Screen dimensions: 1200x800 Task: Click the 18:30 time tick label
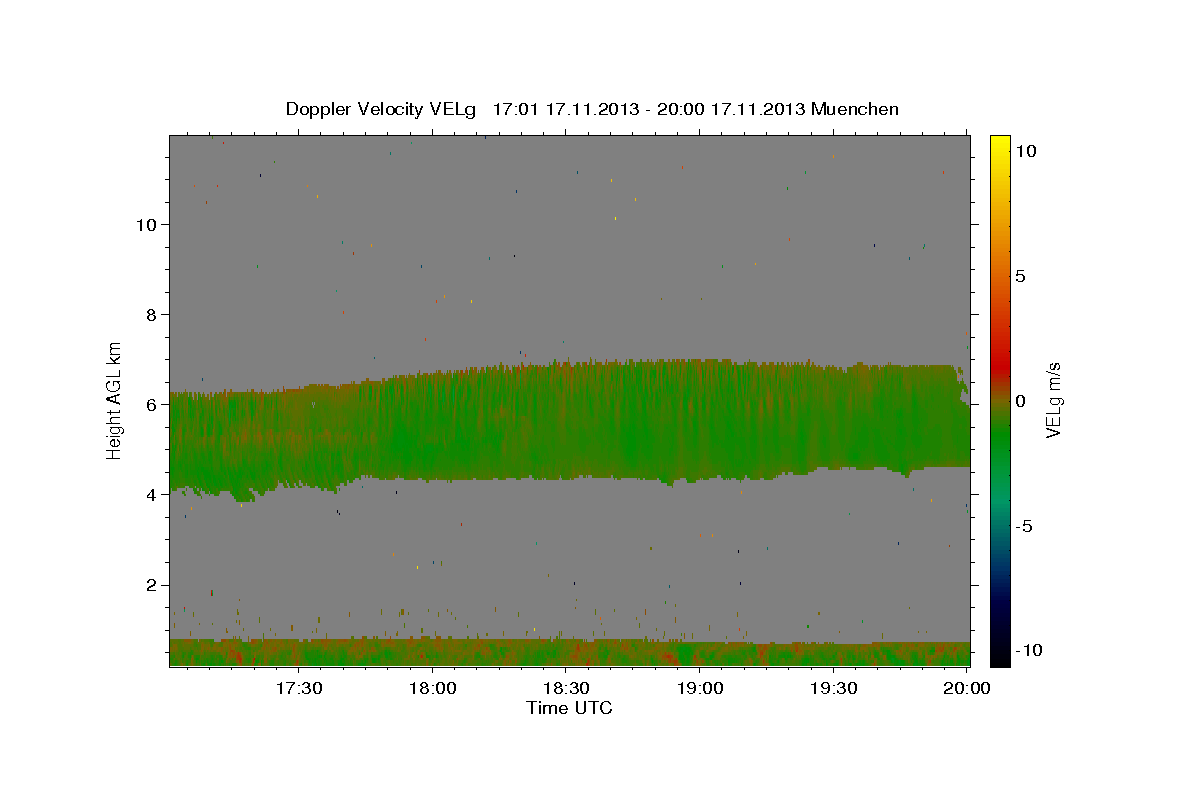tap(566, 688)
